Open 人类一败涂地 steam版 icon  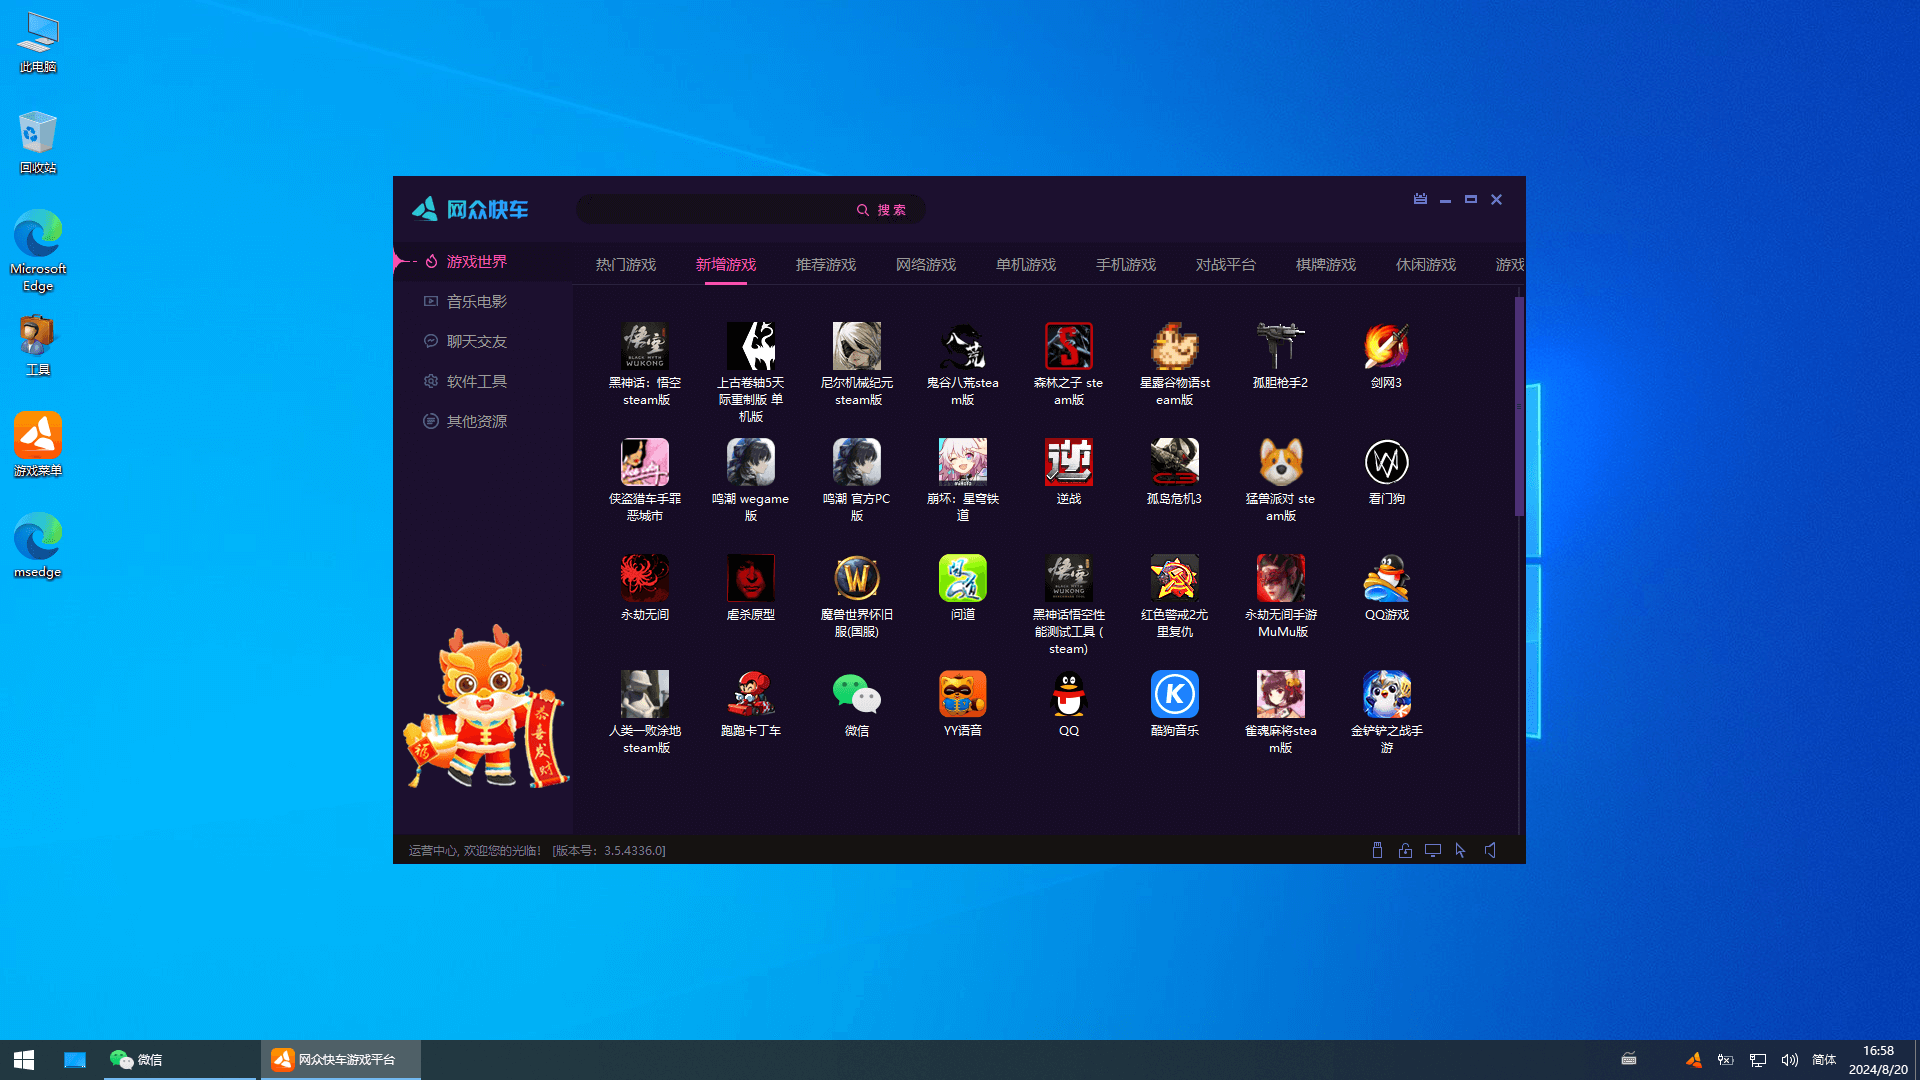645,694
